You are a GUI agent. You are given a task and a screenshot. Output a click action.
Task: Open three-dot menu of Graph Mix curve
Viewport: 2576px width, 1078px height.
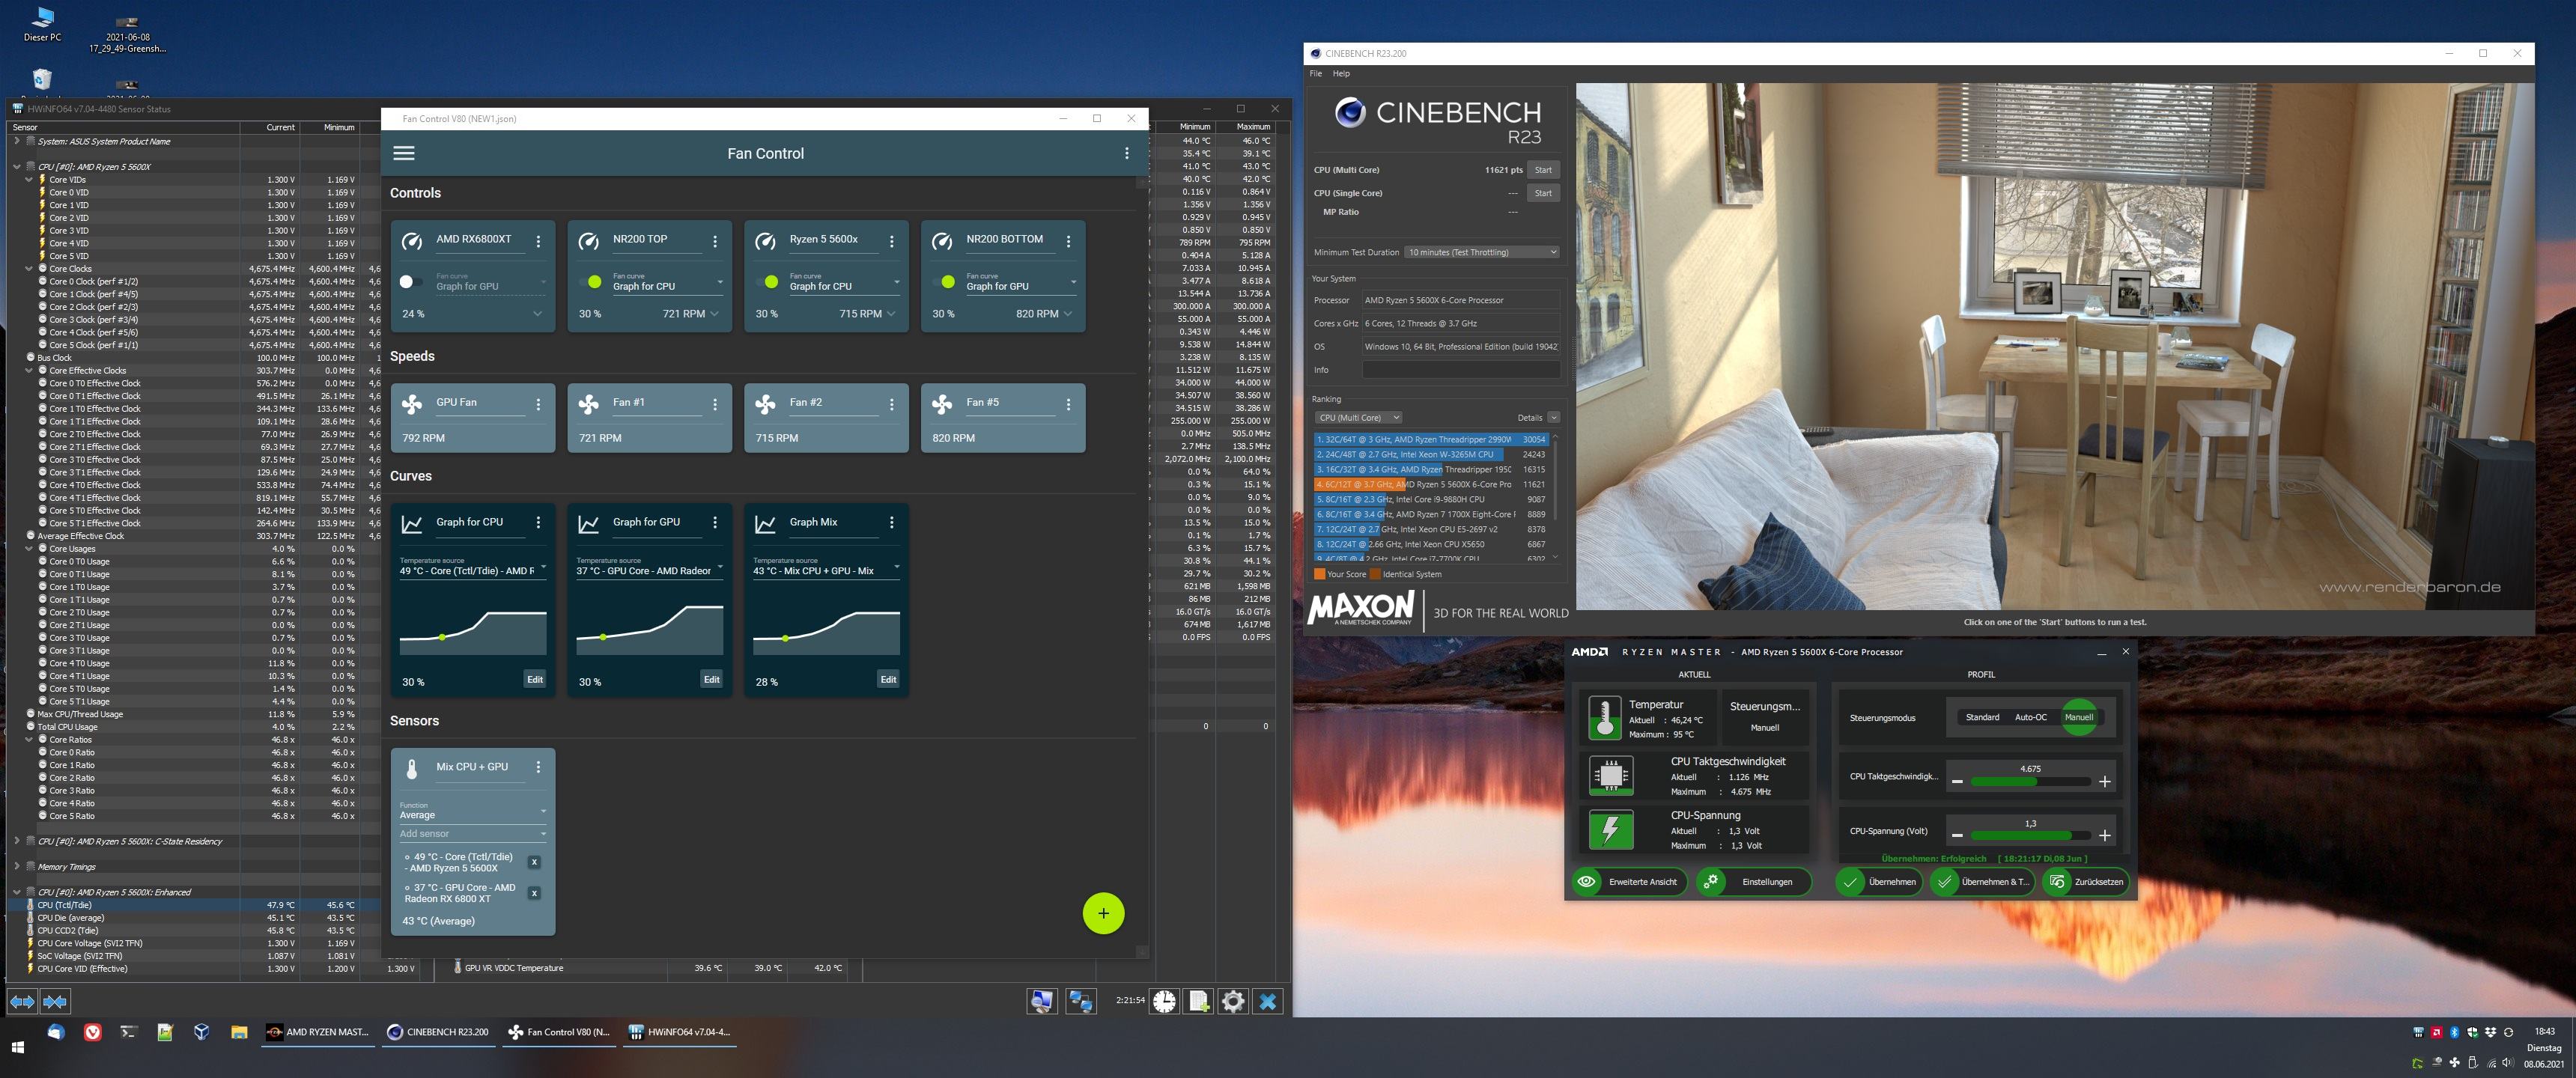(x=892, y=522)
